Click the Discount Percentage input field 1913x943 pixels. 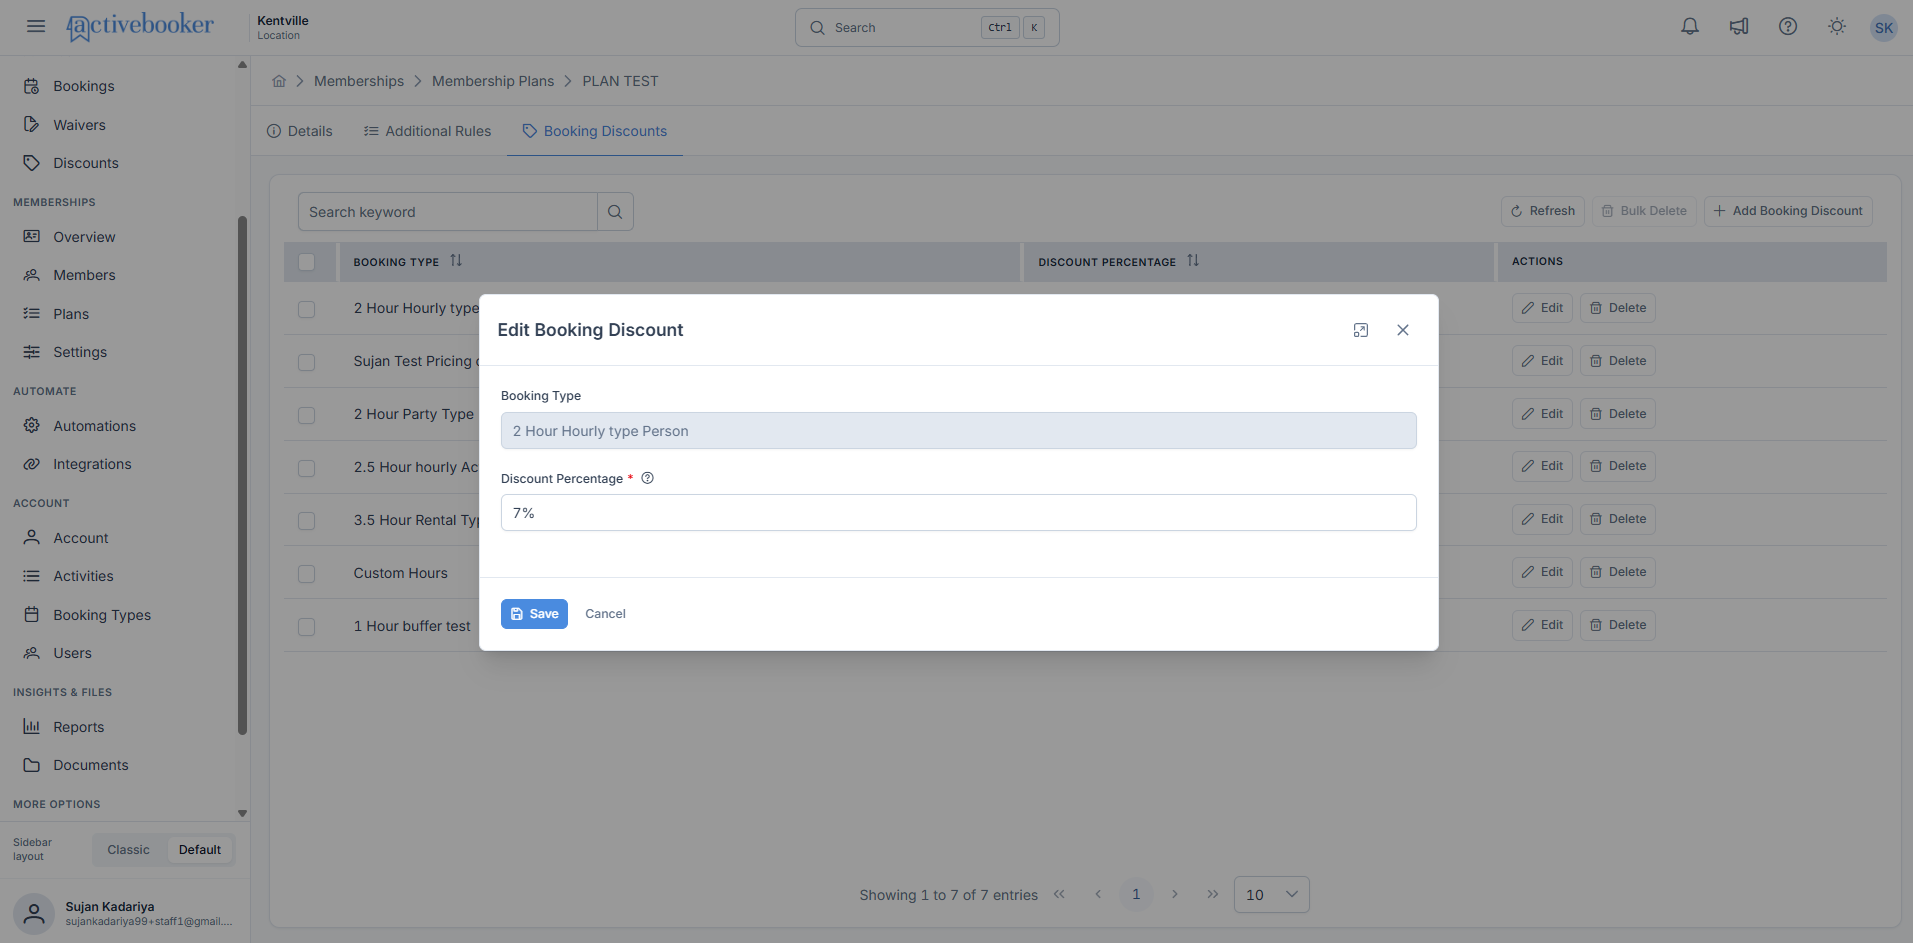point(958,513)
